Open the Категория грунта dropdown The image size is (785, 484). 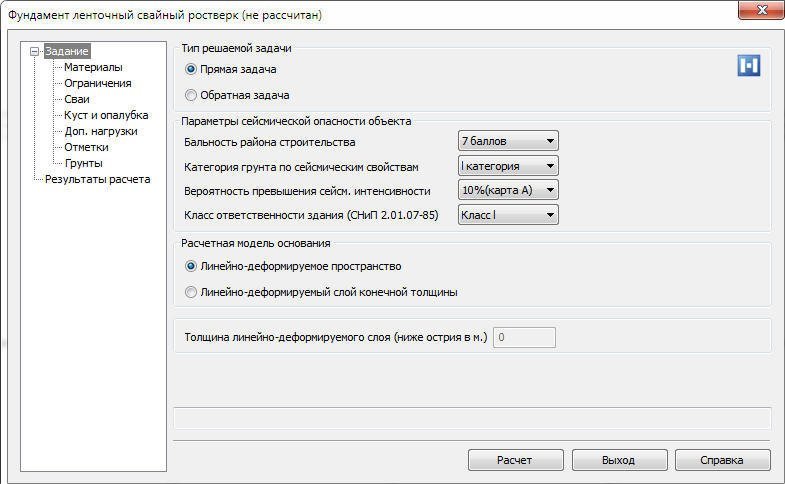[x=508, y=166]
